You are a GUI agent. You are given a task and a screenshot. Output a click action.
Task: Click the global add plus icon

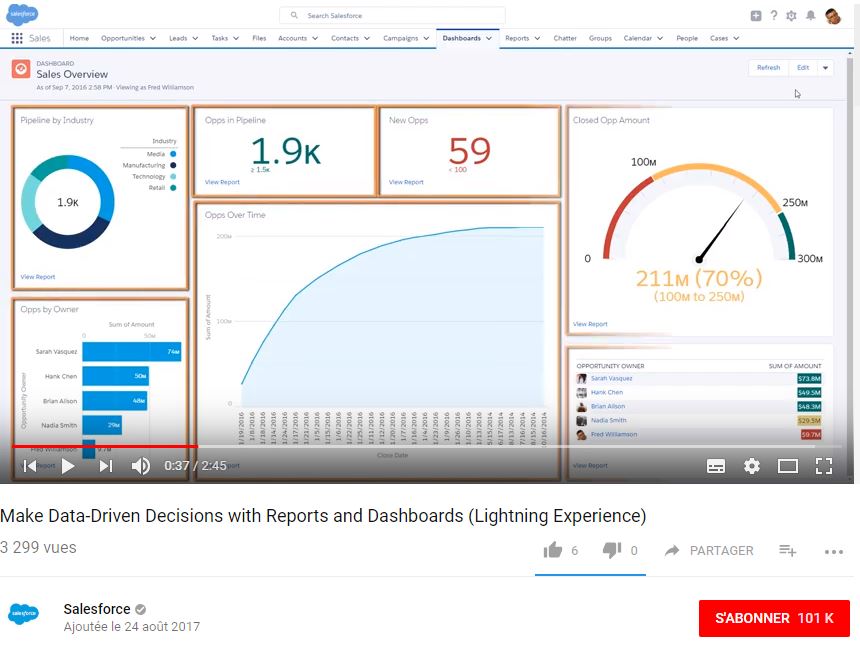tap(756, 16)
